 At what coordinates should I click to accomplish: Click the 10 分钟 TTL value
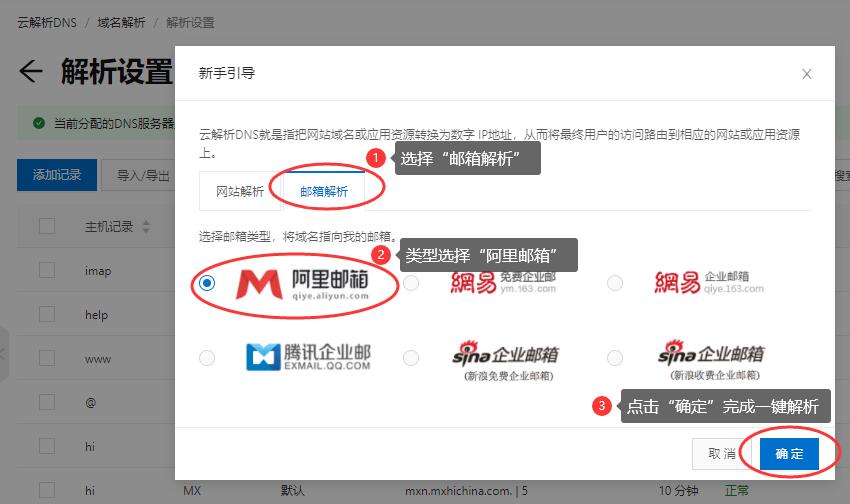(x=678, y=491)
